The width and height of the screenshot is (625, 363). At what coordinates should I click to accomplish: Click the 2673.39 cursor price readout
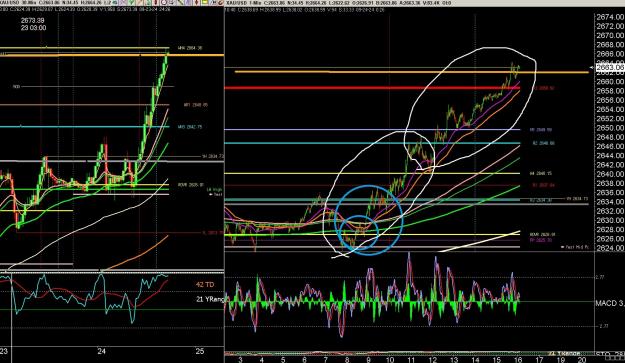click(33, 20)
